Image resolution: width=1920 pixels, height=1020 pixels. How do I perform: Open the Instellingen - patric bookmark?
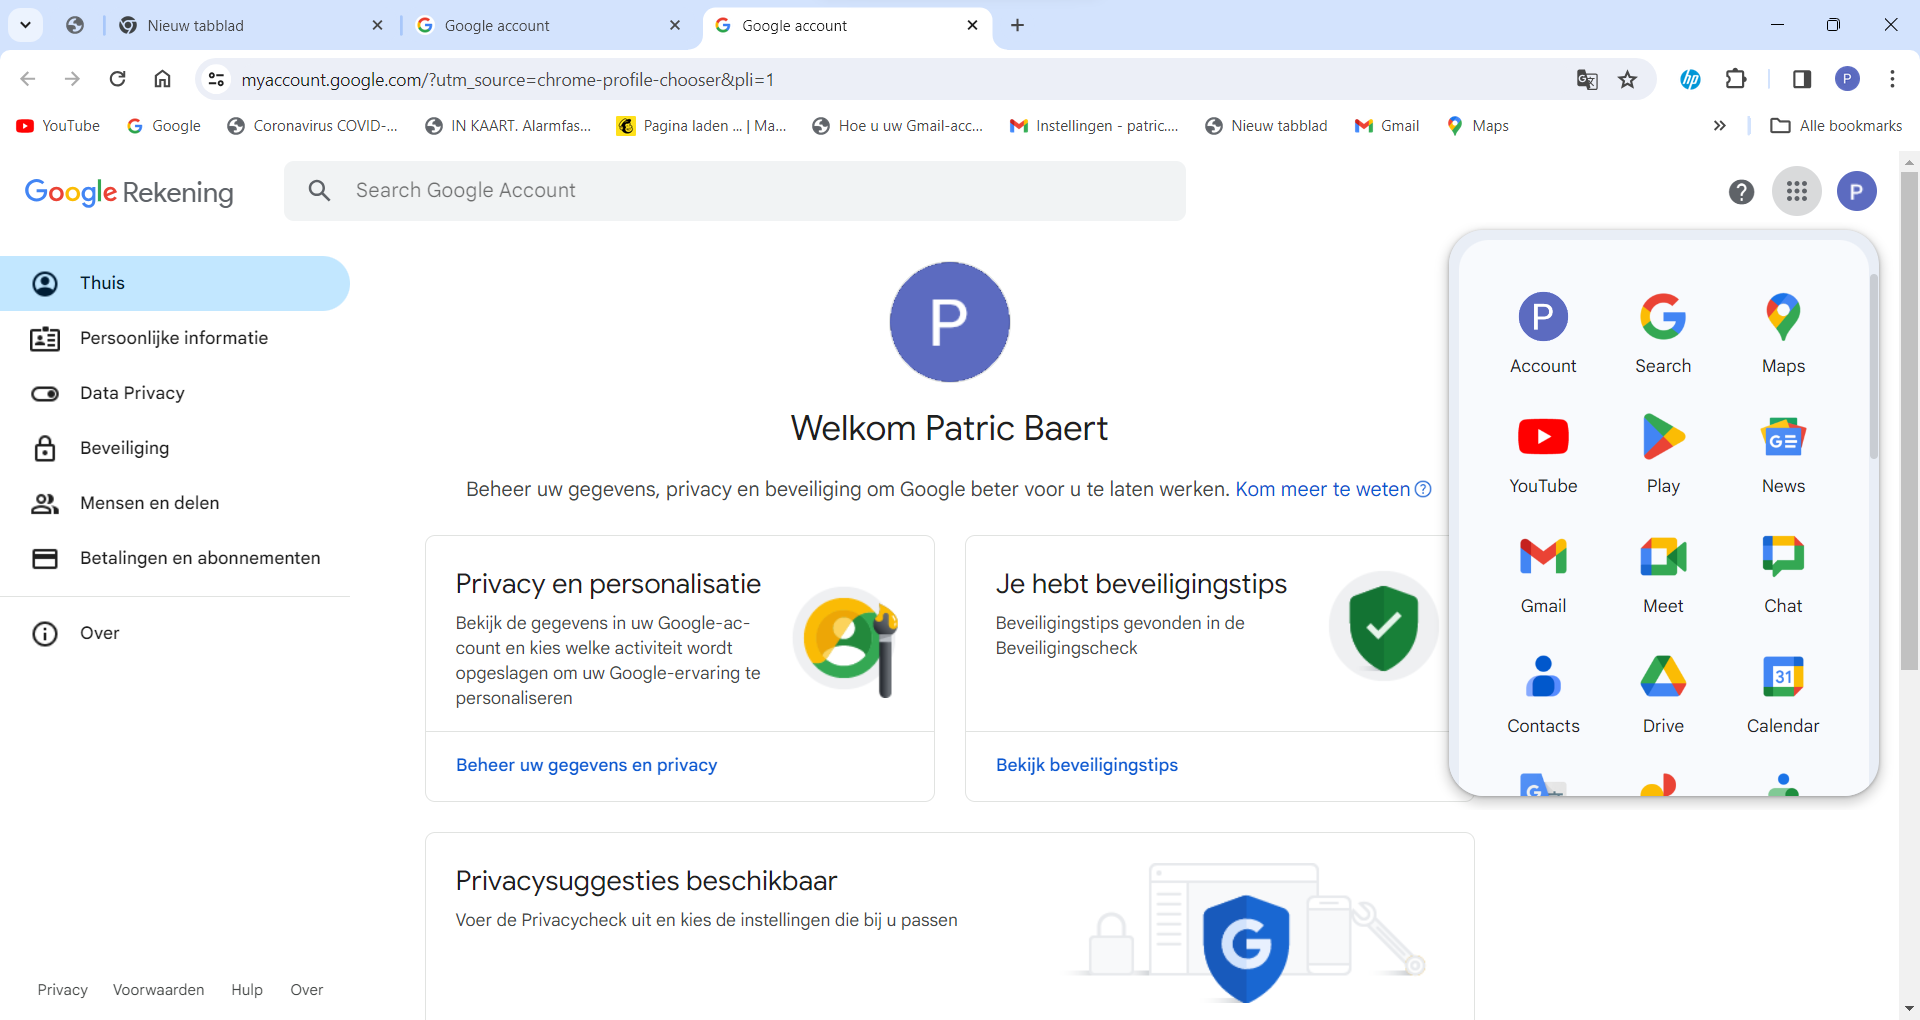[x=1095, y=126]
